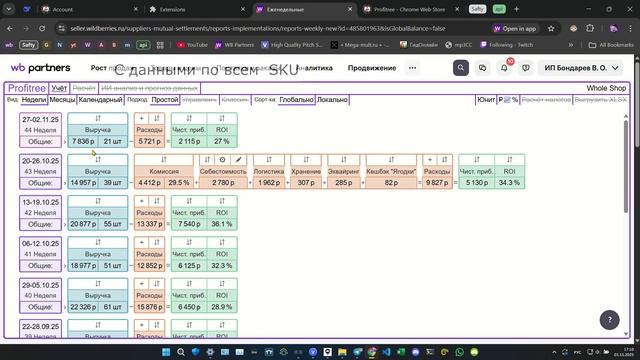Open Windows Start menu
The width and height of the screenshot is (640, 360).
(x=166, y=352)
